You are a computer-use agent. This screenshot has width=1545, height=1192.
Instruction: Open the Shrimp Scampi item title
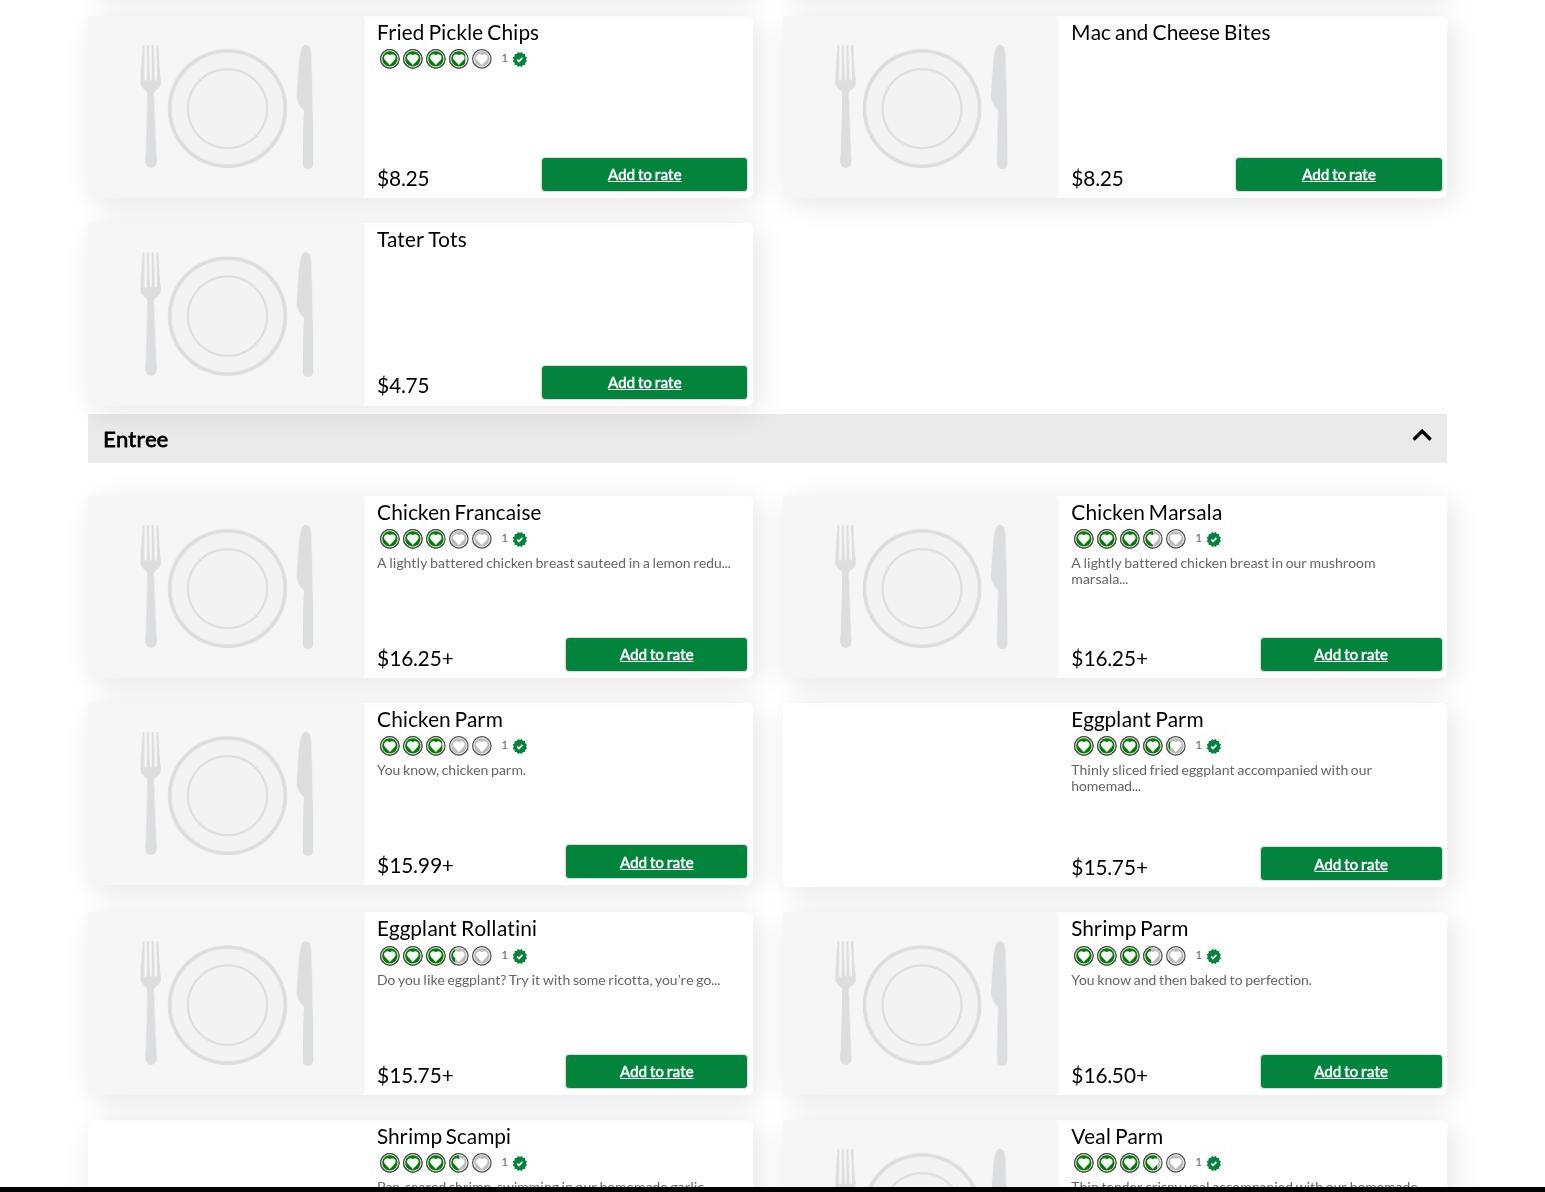pyautogui.click(x=444, y=1136)
